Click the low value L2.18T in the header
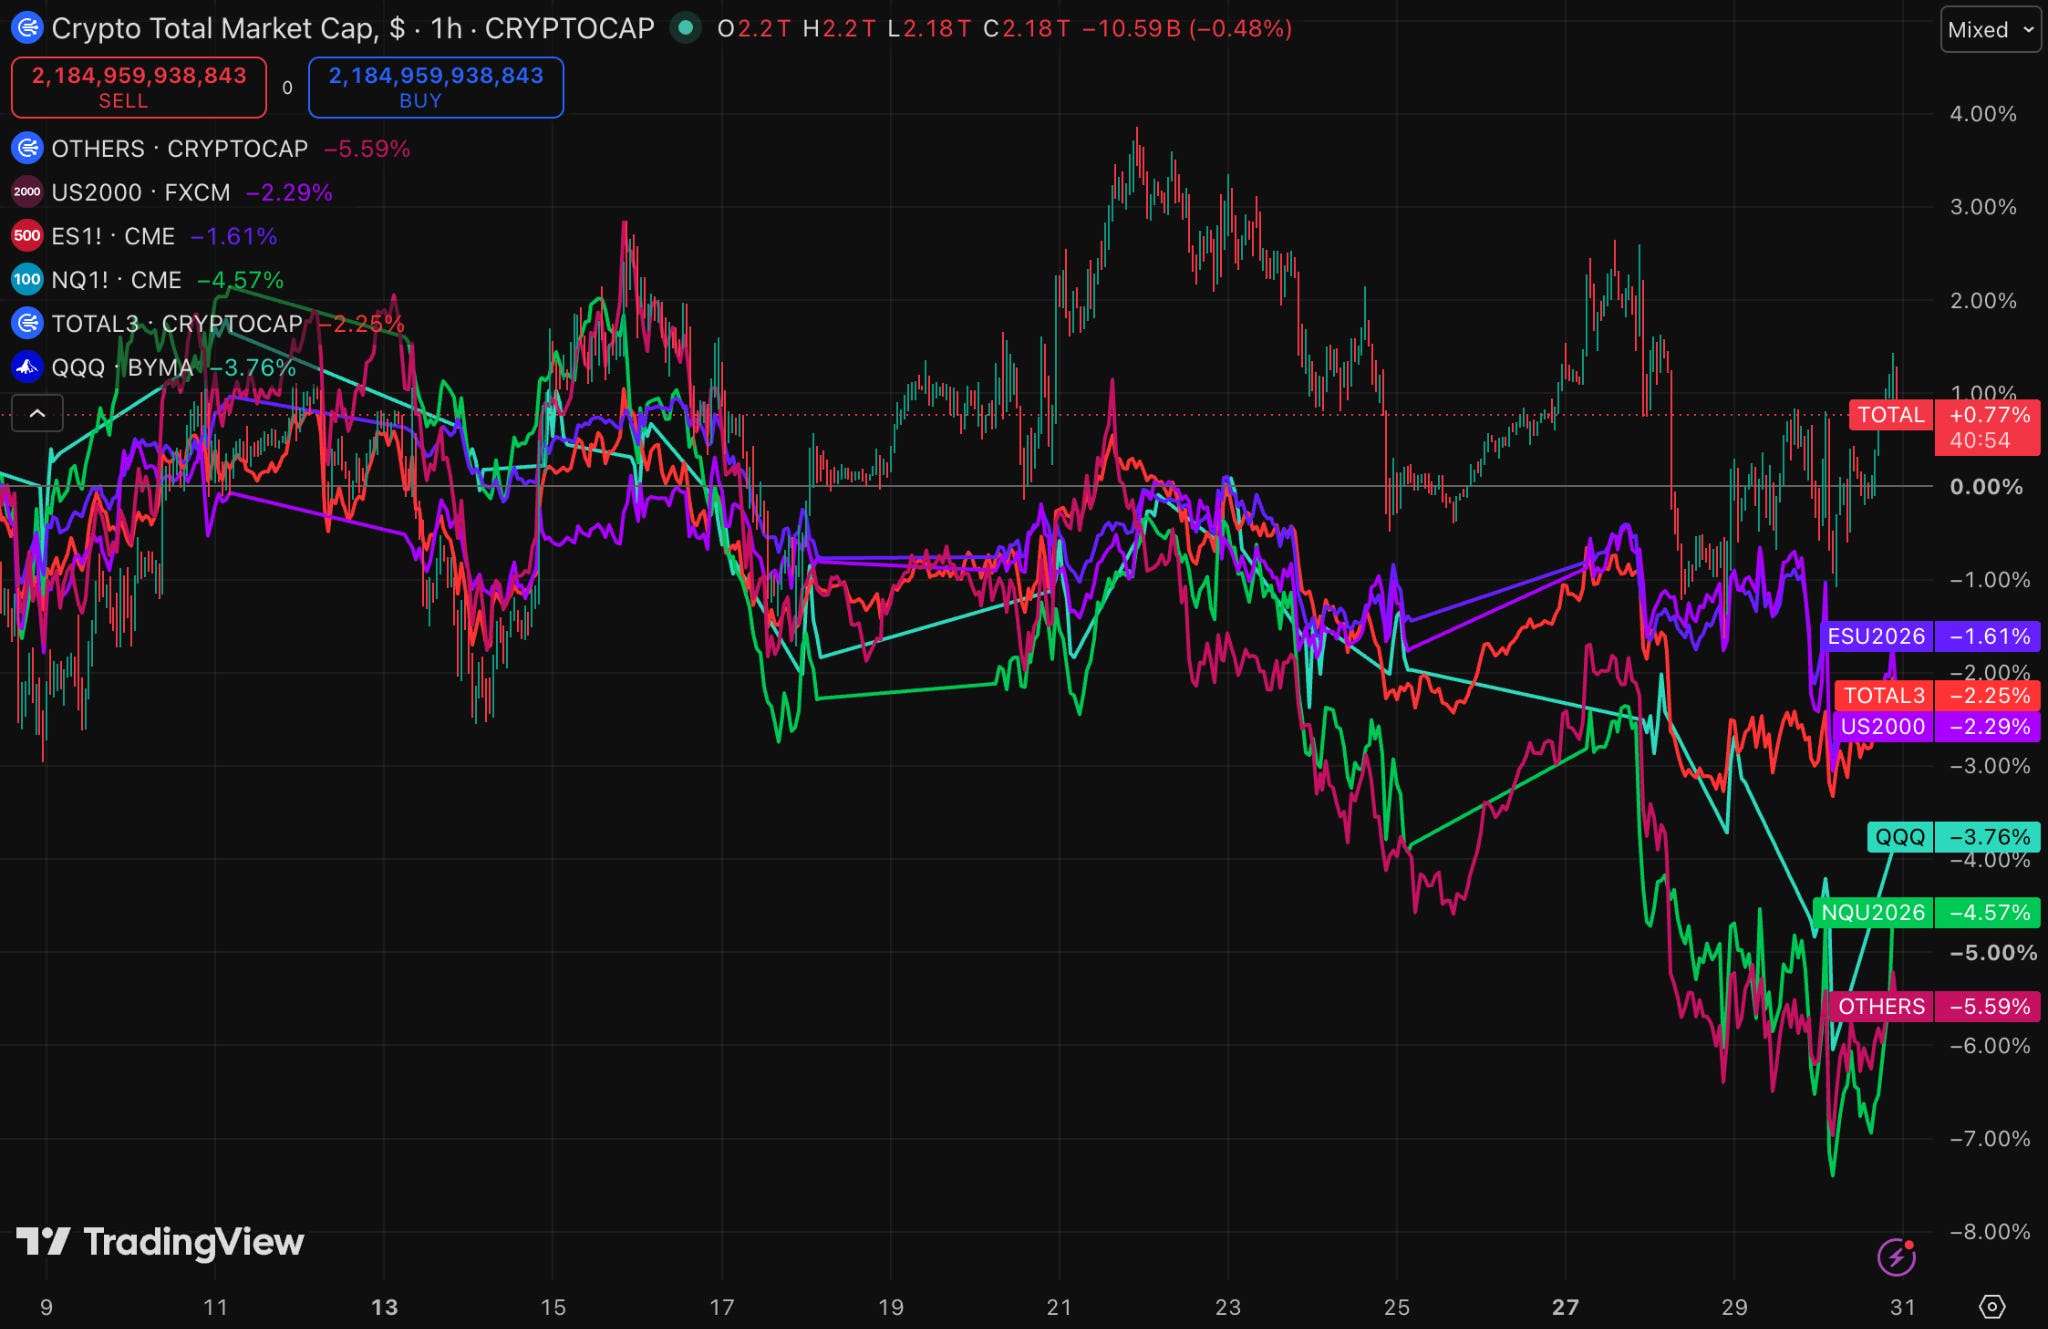 click(929, 29)
